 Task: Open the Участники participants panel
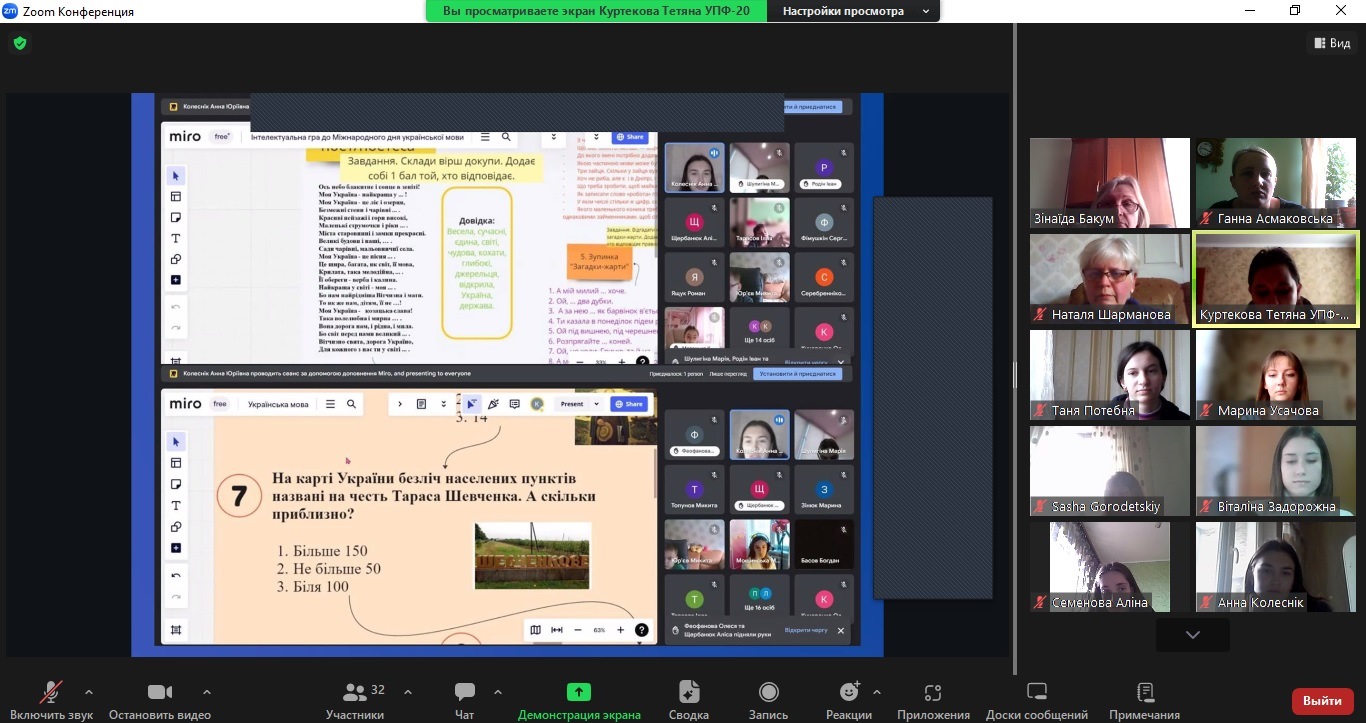(355, 700)
